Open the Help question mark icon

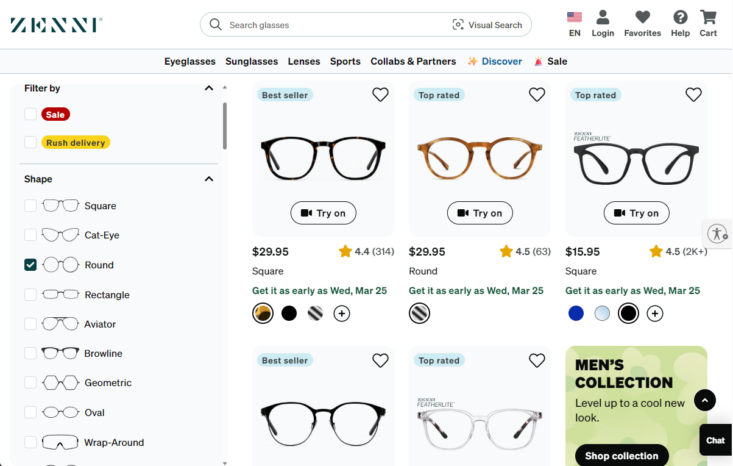point(680,18)
